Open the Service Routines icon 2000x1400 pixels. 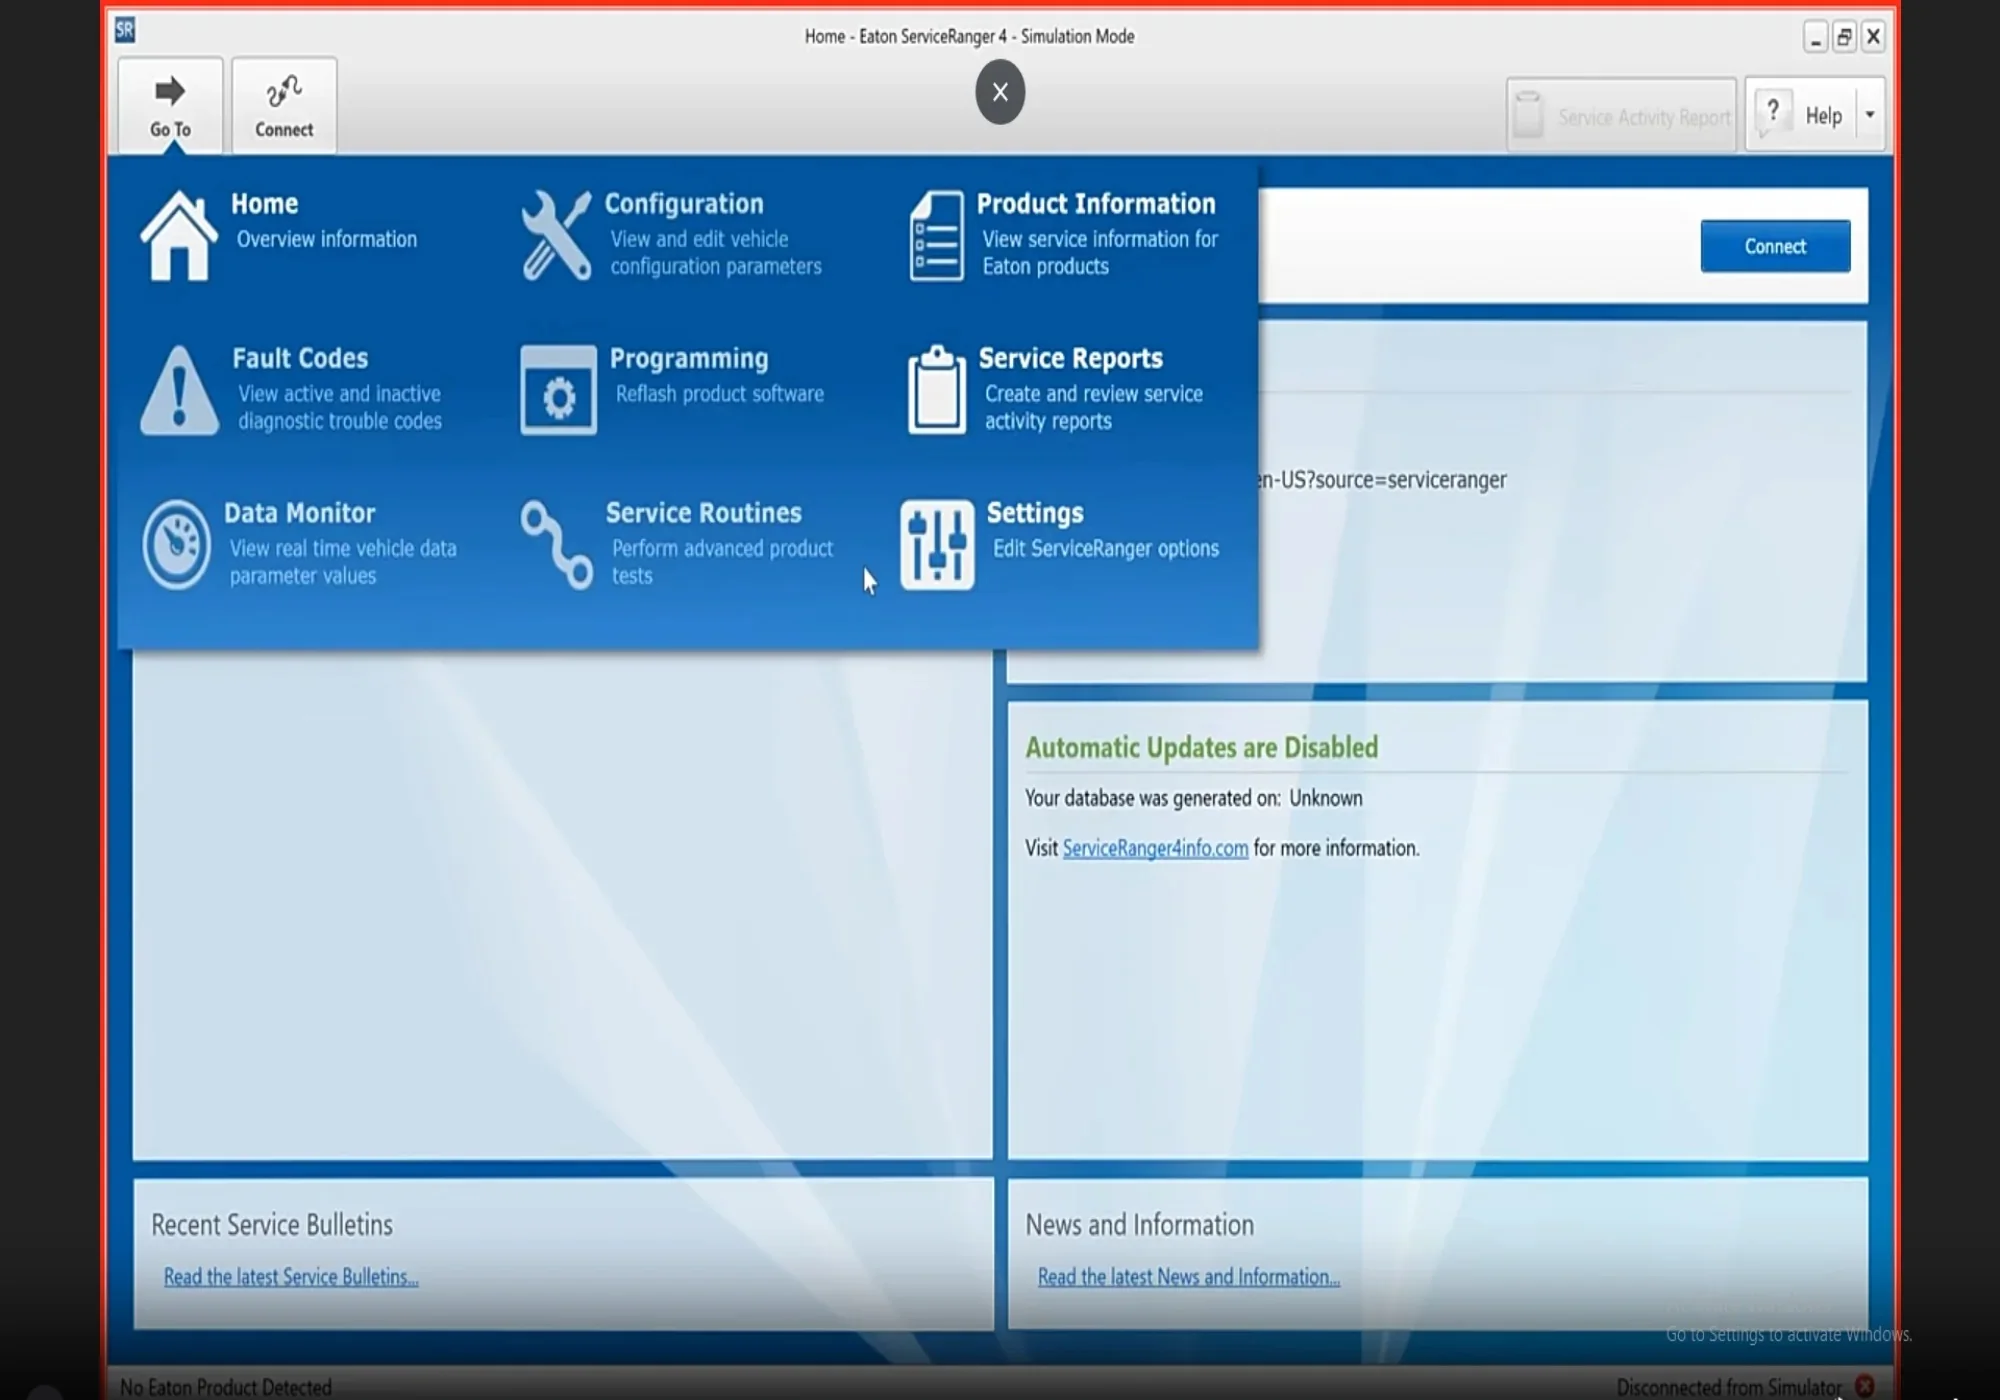[x=554, y=543]
